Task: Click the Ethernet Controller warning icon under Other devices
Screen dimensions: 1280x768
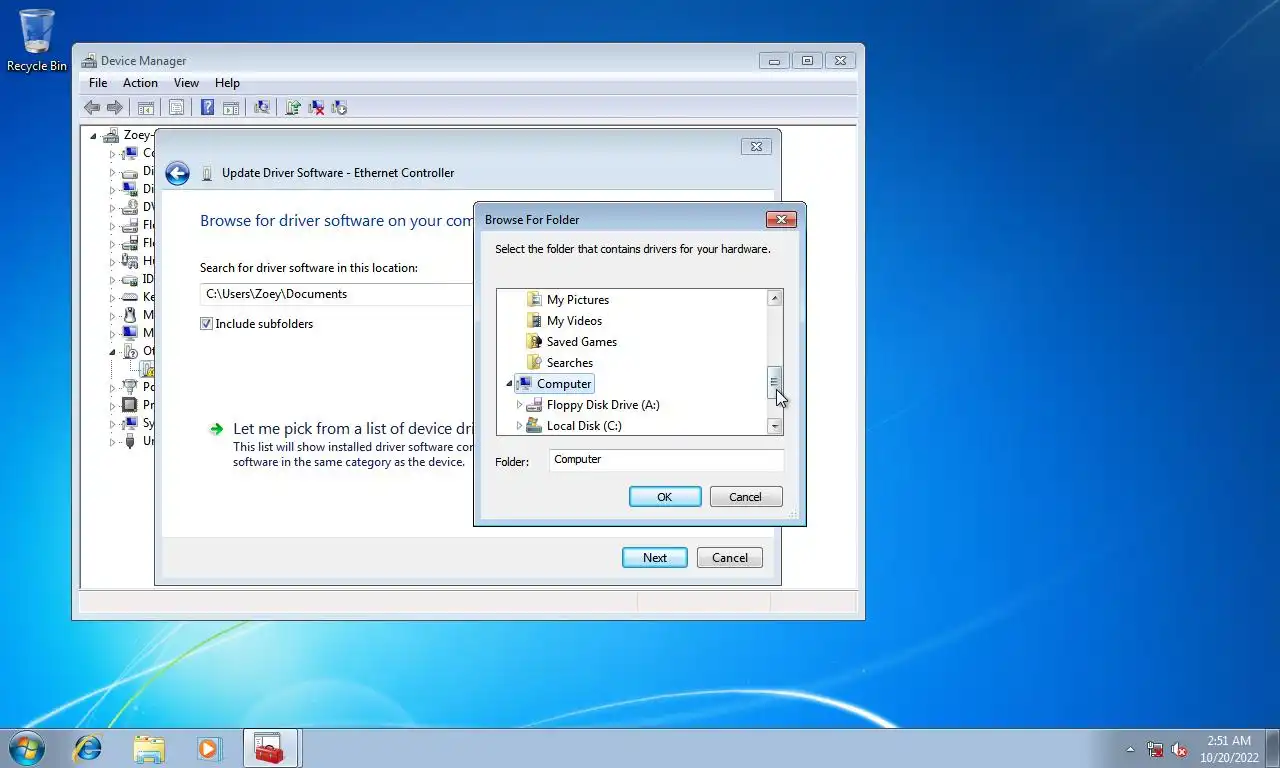Action: (146, 369)
